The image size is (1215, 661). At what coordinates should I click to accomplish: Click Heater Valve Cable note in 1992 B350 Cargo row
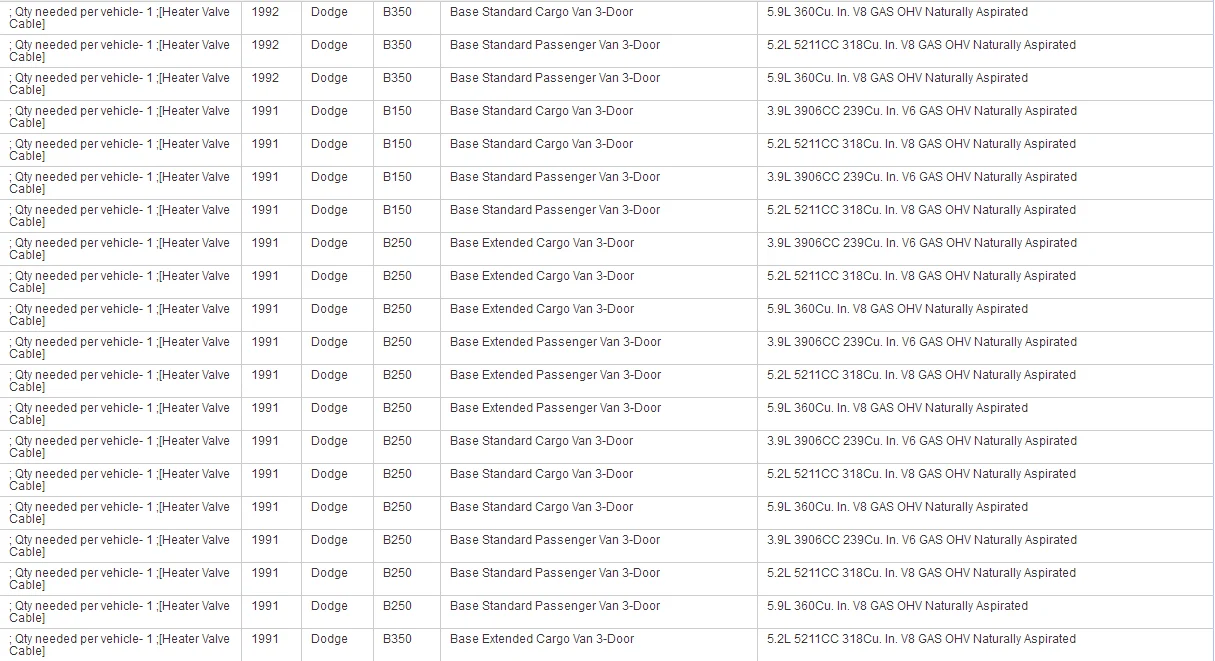click(x=120, y=18)
